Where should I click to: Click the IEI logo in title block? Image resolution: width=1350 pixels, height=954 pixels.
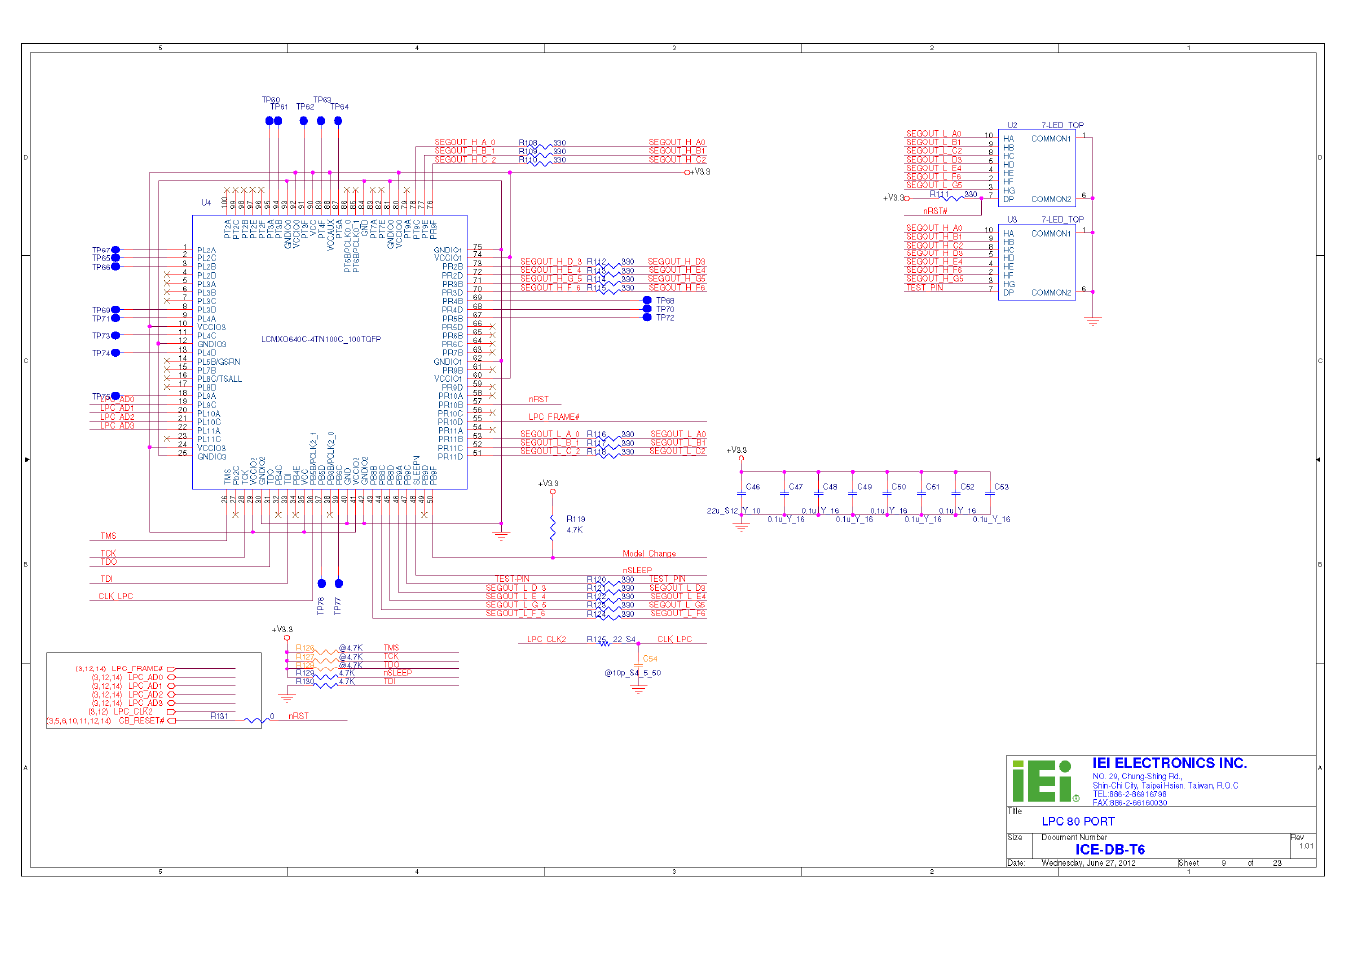click(1046, 780)
